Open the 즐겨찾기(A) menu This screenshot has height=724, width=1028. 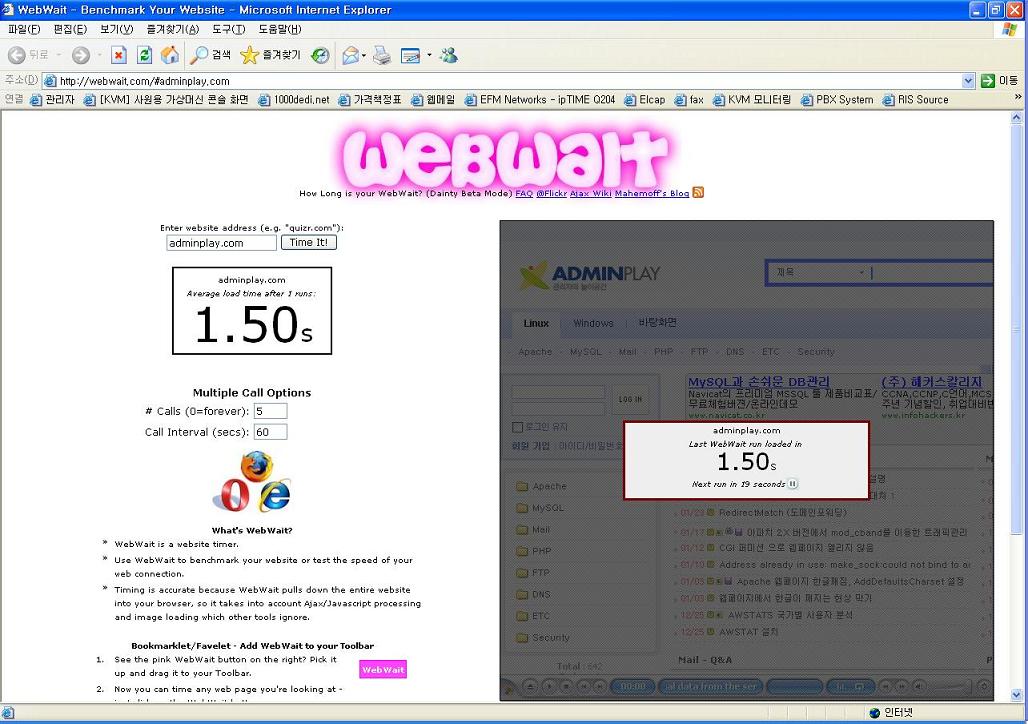pos(173,29)
